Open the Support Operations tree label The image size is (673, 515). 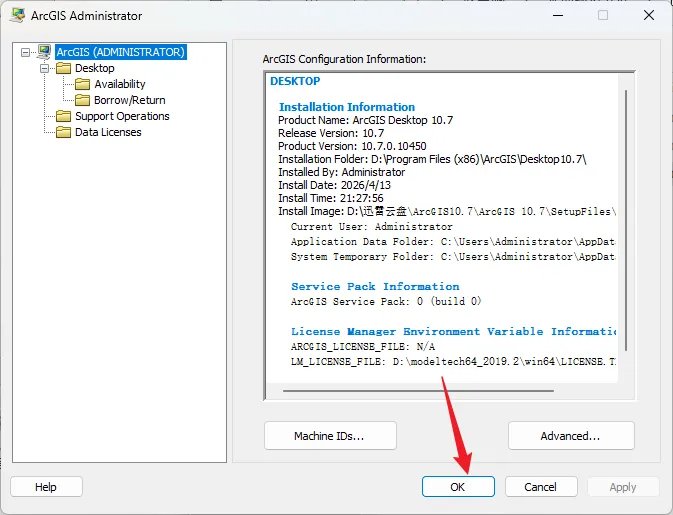click(122, 116)
